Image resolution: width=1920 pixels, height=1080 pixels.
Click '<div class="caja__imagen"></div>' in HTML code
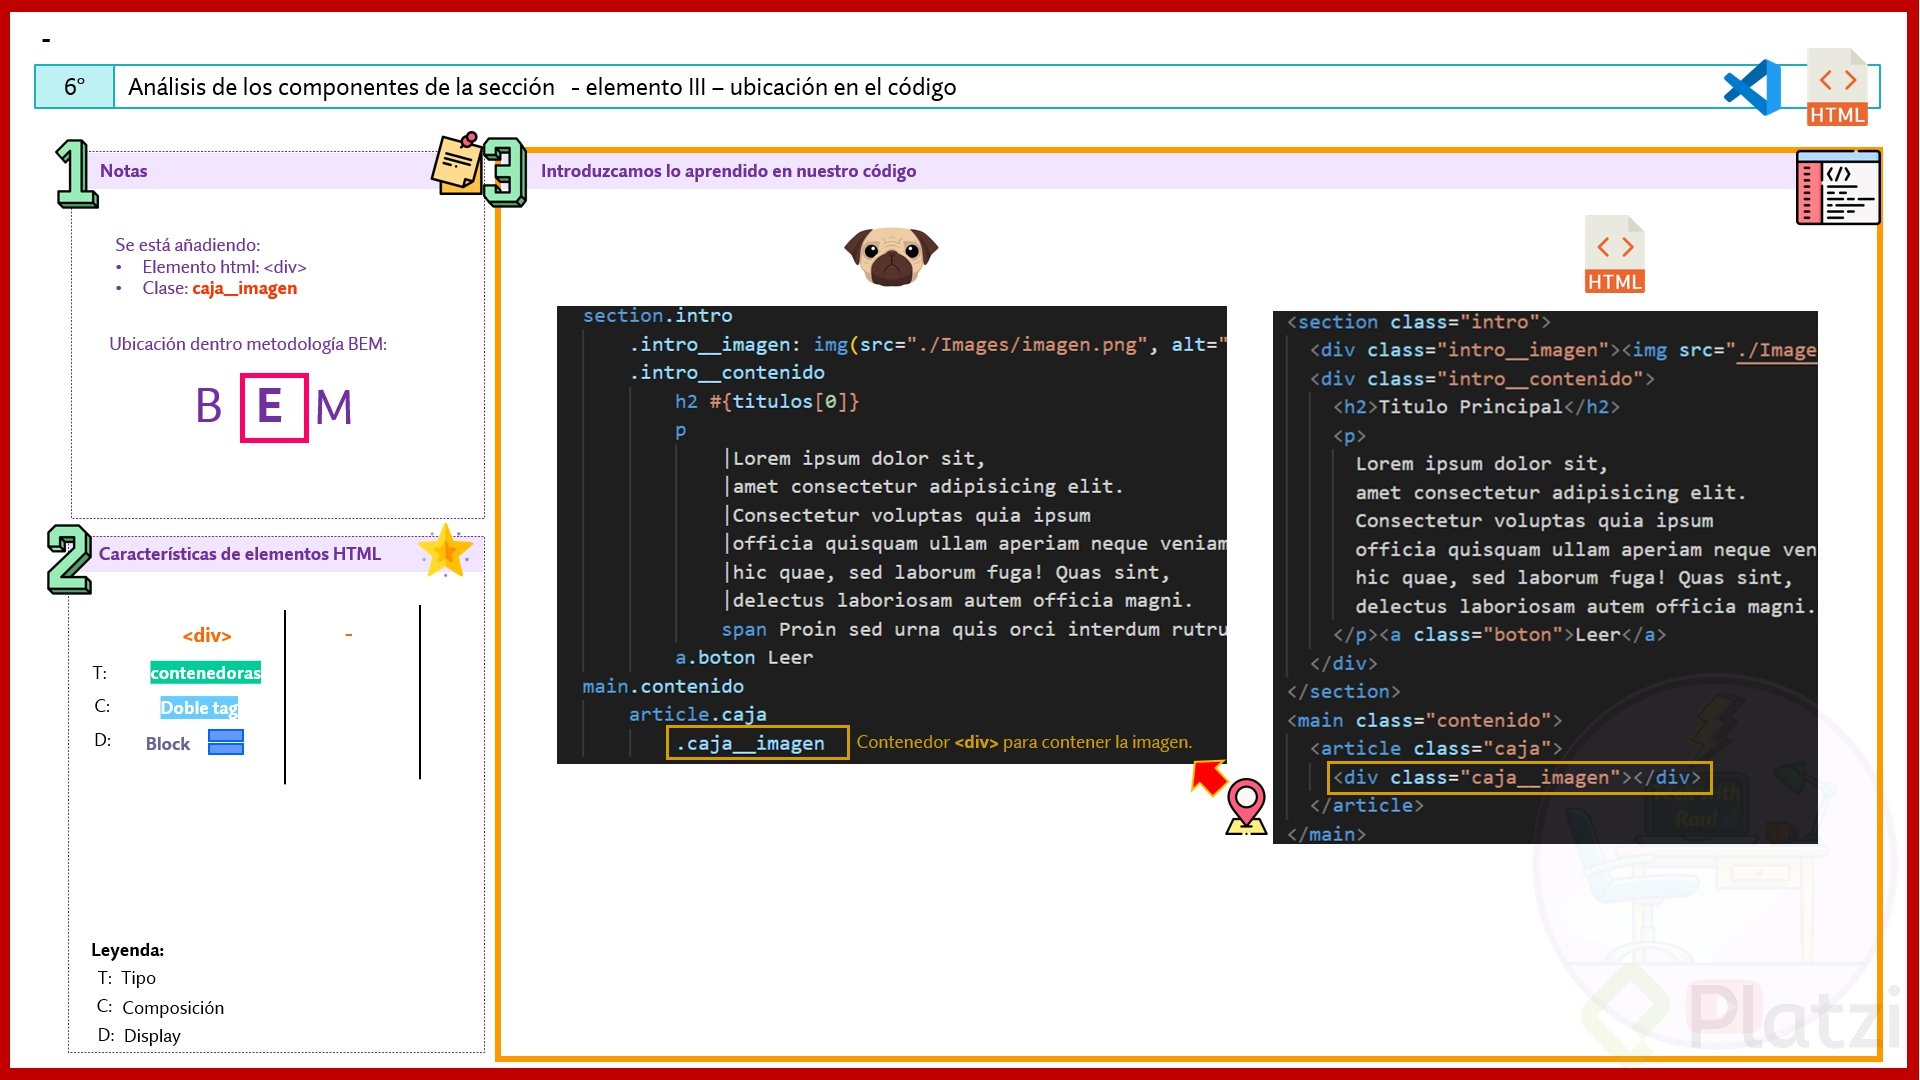(x=1519, y=778)
